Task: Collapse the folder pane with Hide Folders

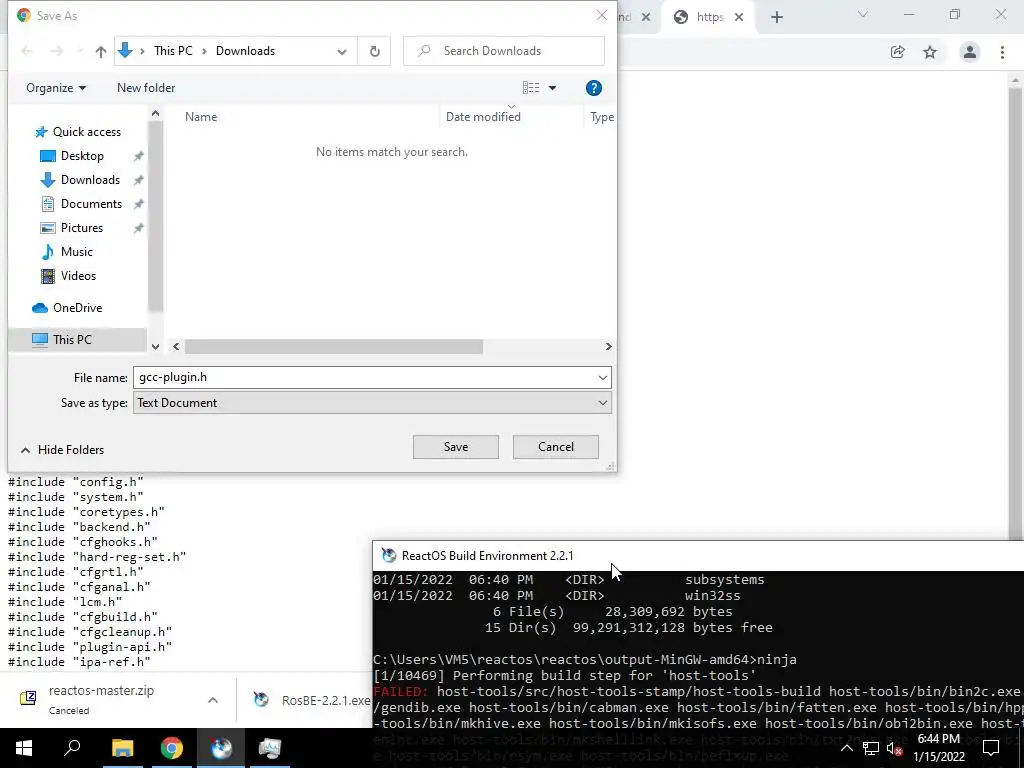Action: click(x=62, y=450)
